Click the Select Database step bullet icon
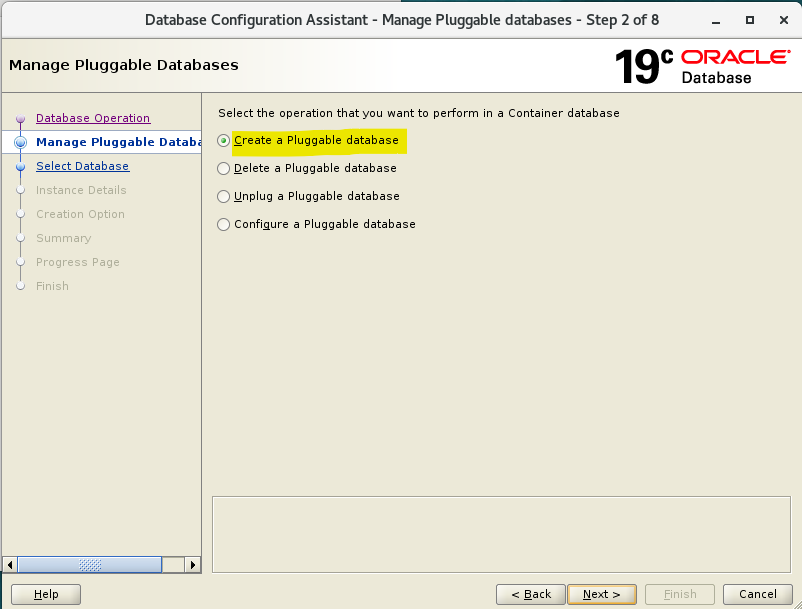Viewport: 802px width, 609px height. (20, 167)
